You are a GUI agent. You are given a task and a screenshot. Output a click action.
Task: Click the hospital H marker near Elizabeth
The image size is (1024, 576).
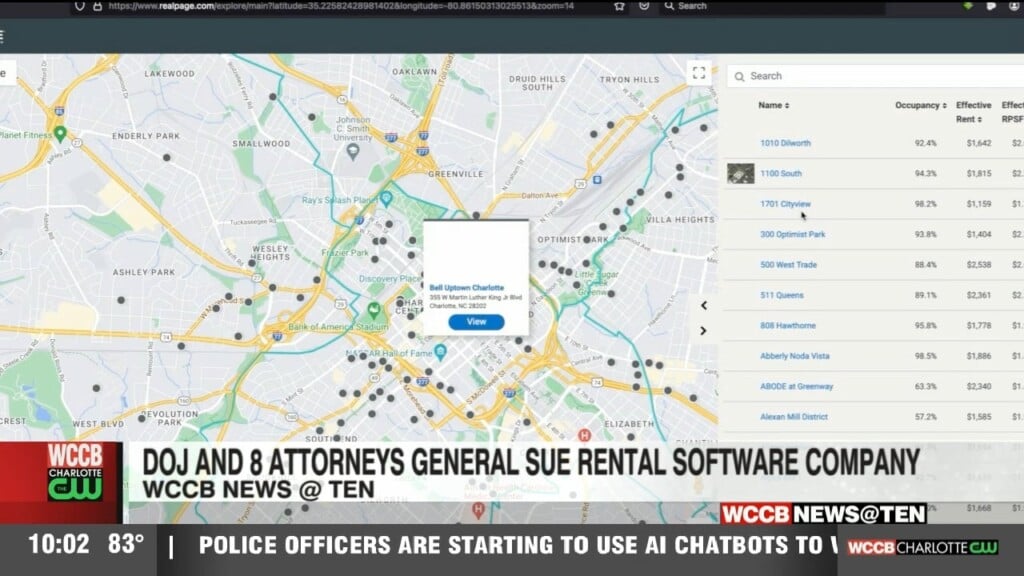(584, 435)
